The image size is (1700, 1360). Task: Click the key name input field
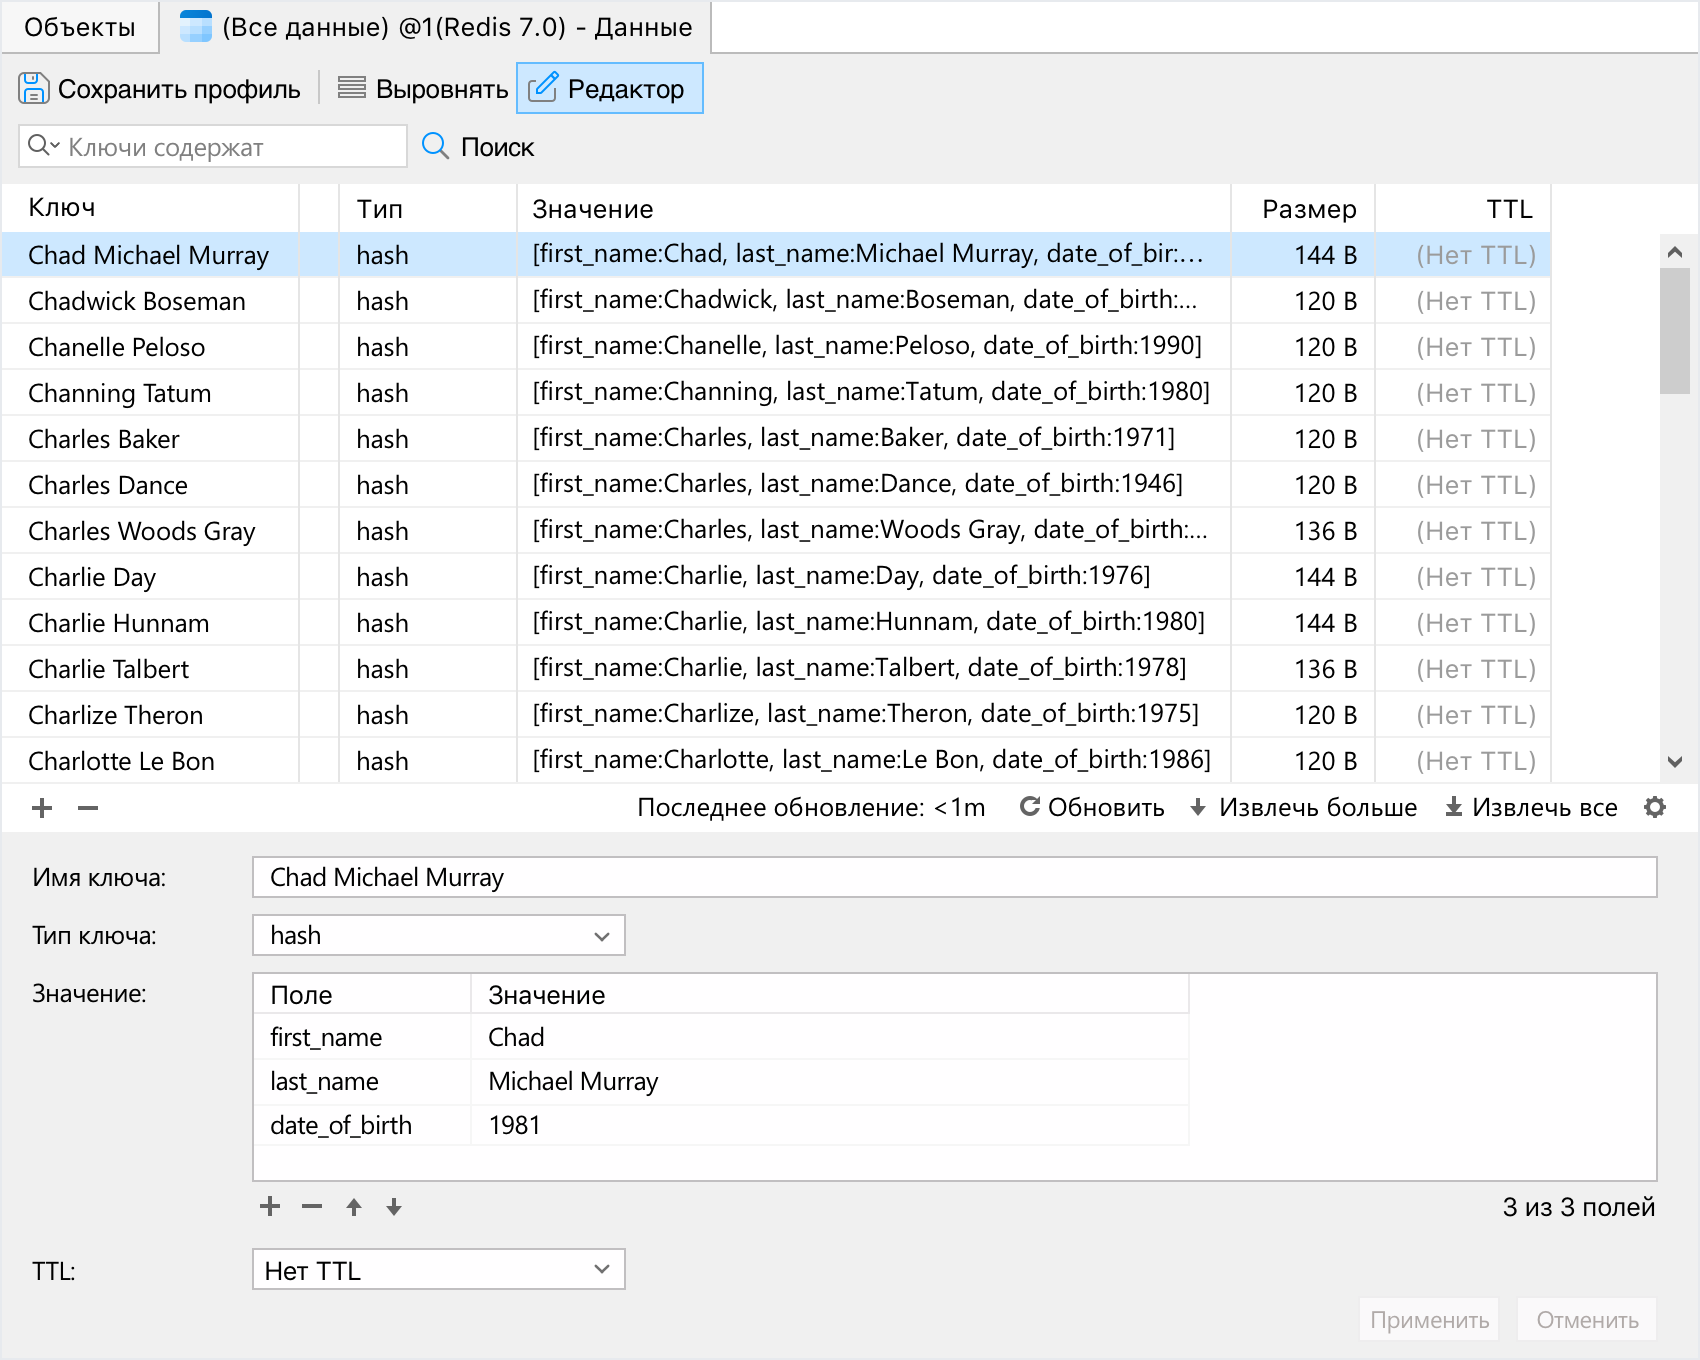point(954,877)
